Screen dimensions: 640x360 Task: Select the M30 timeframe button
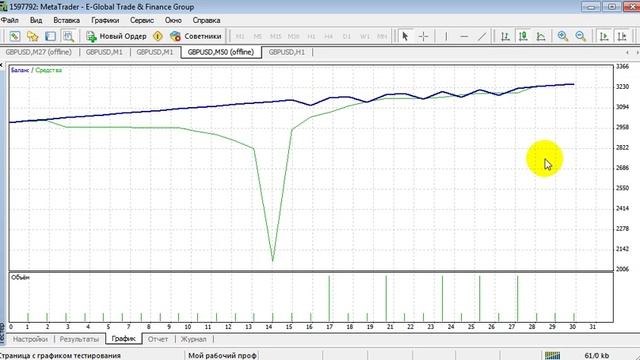click(x=293, y=36)
